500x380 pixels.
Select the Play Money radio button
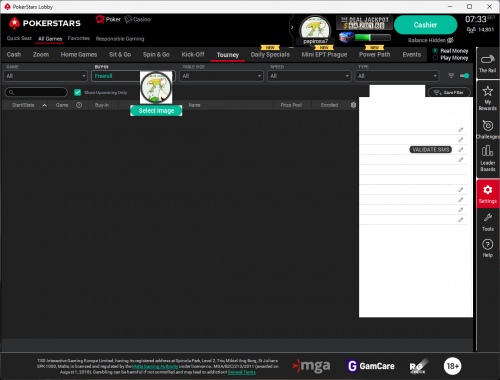point(435,58)
